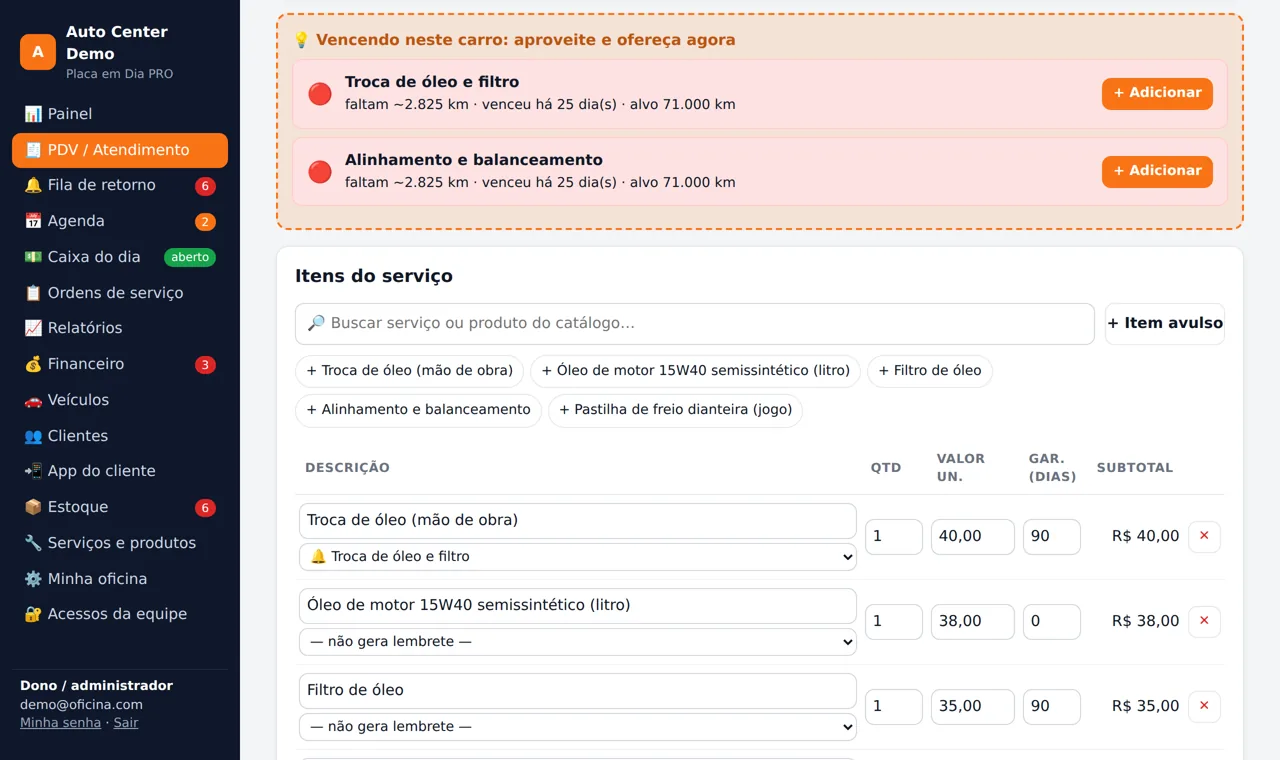Focus the Buscar serviço ou produto search field
The height and width of the screenshot is (760, 1280).
click(695, 324)
